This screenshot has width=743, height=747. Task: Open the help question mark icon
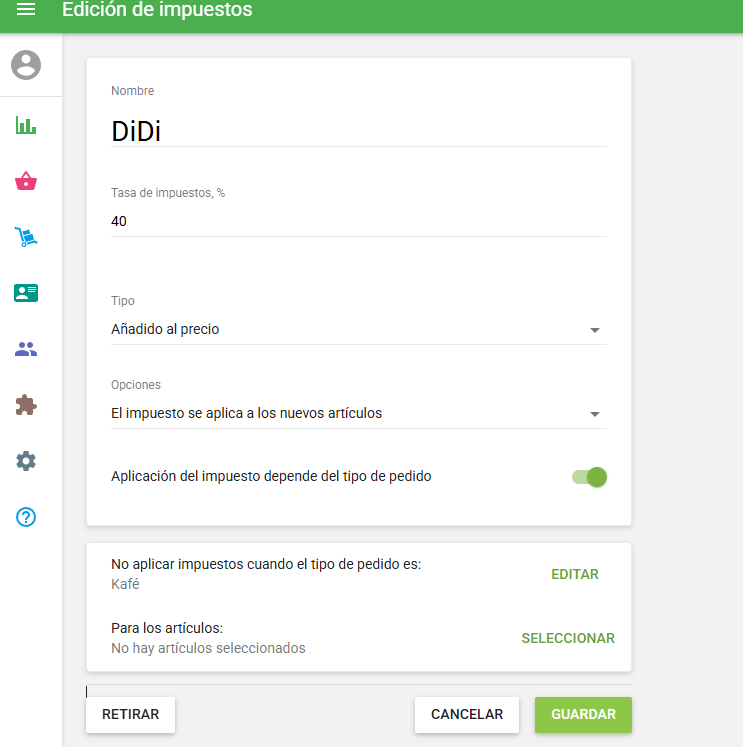(x=26, y=517)
